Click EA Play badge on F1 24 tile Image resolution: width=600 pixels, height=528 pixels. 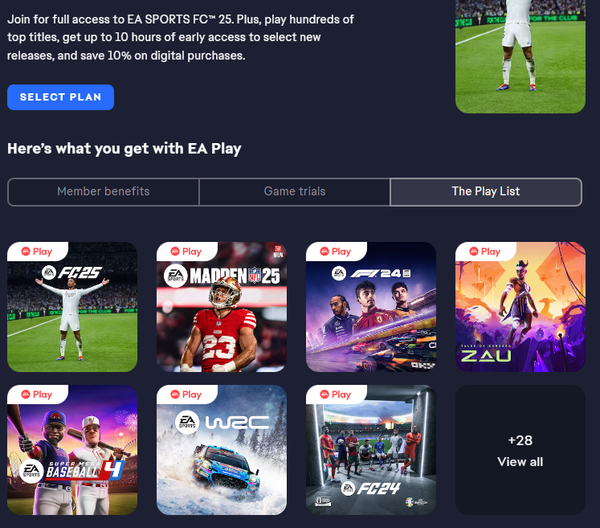[x=336, y=251]
